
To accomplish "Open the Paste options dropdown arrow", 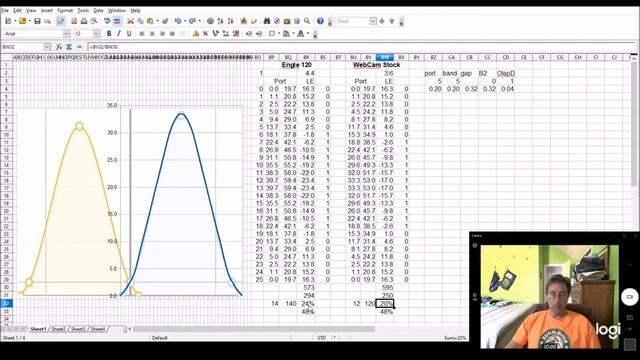I will coord(158,21).
